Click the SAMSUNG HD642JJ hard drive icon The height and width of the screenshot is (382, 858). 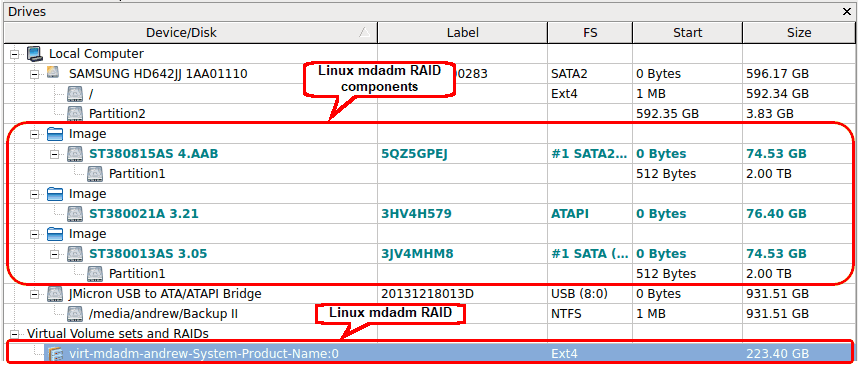pyautogui.click(x=53, y=73)
